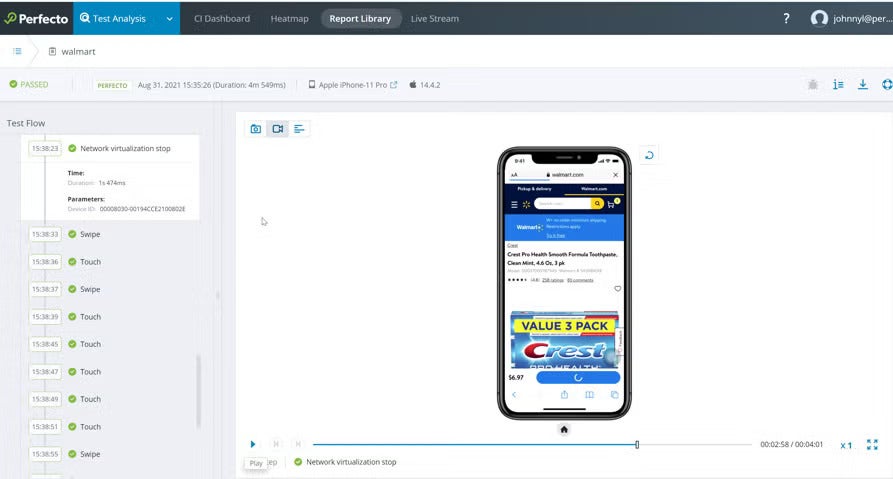The width and height of the screenshot is (893, 479).
Task: Switch to screenshots camera view
Action: point(256,129)
